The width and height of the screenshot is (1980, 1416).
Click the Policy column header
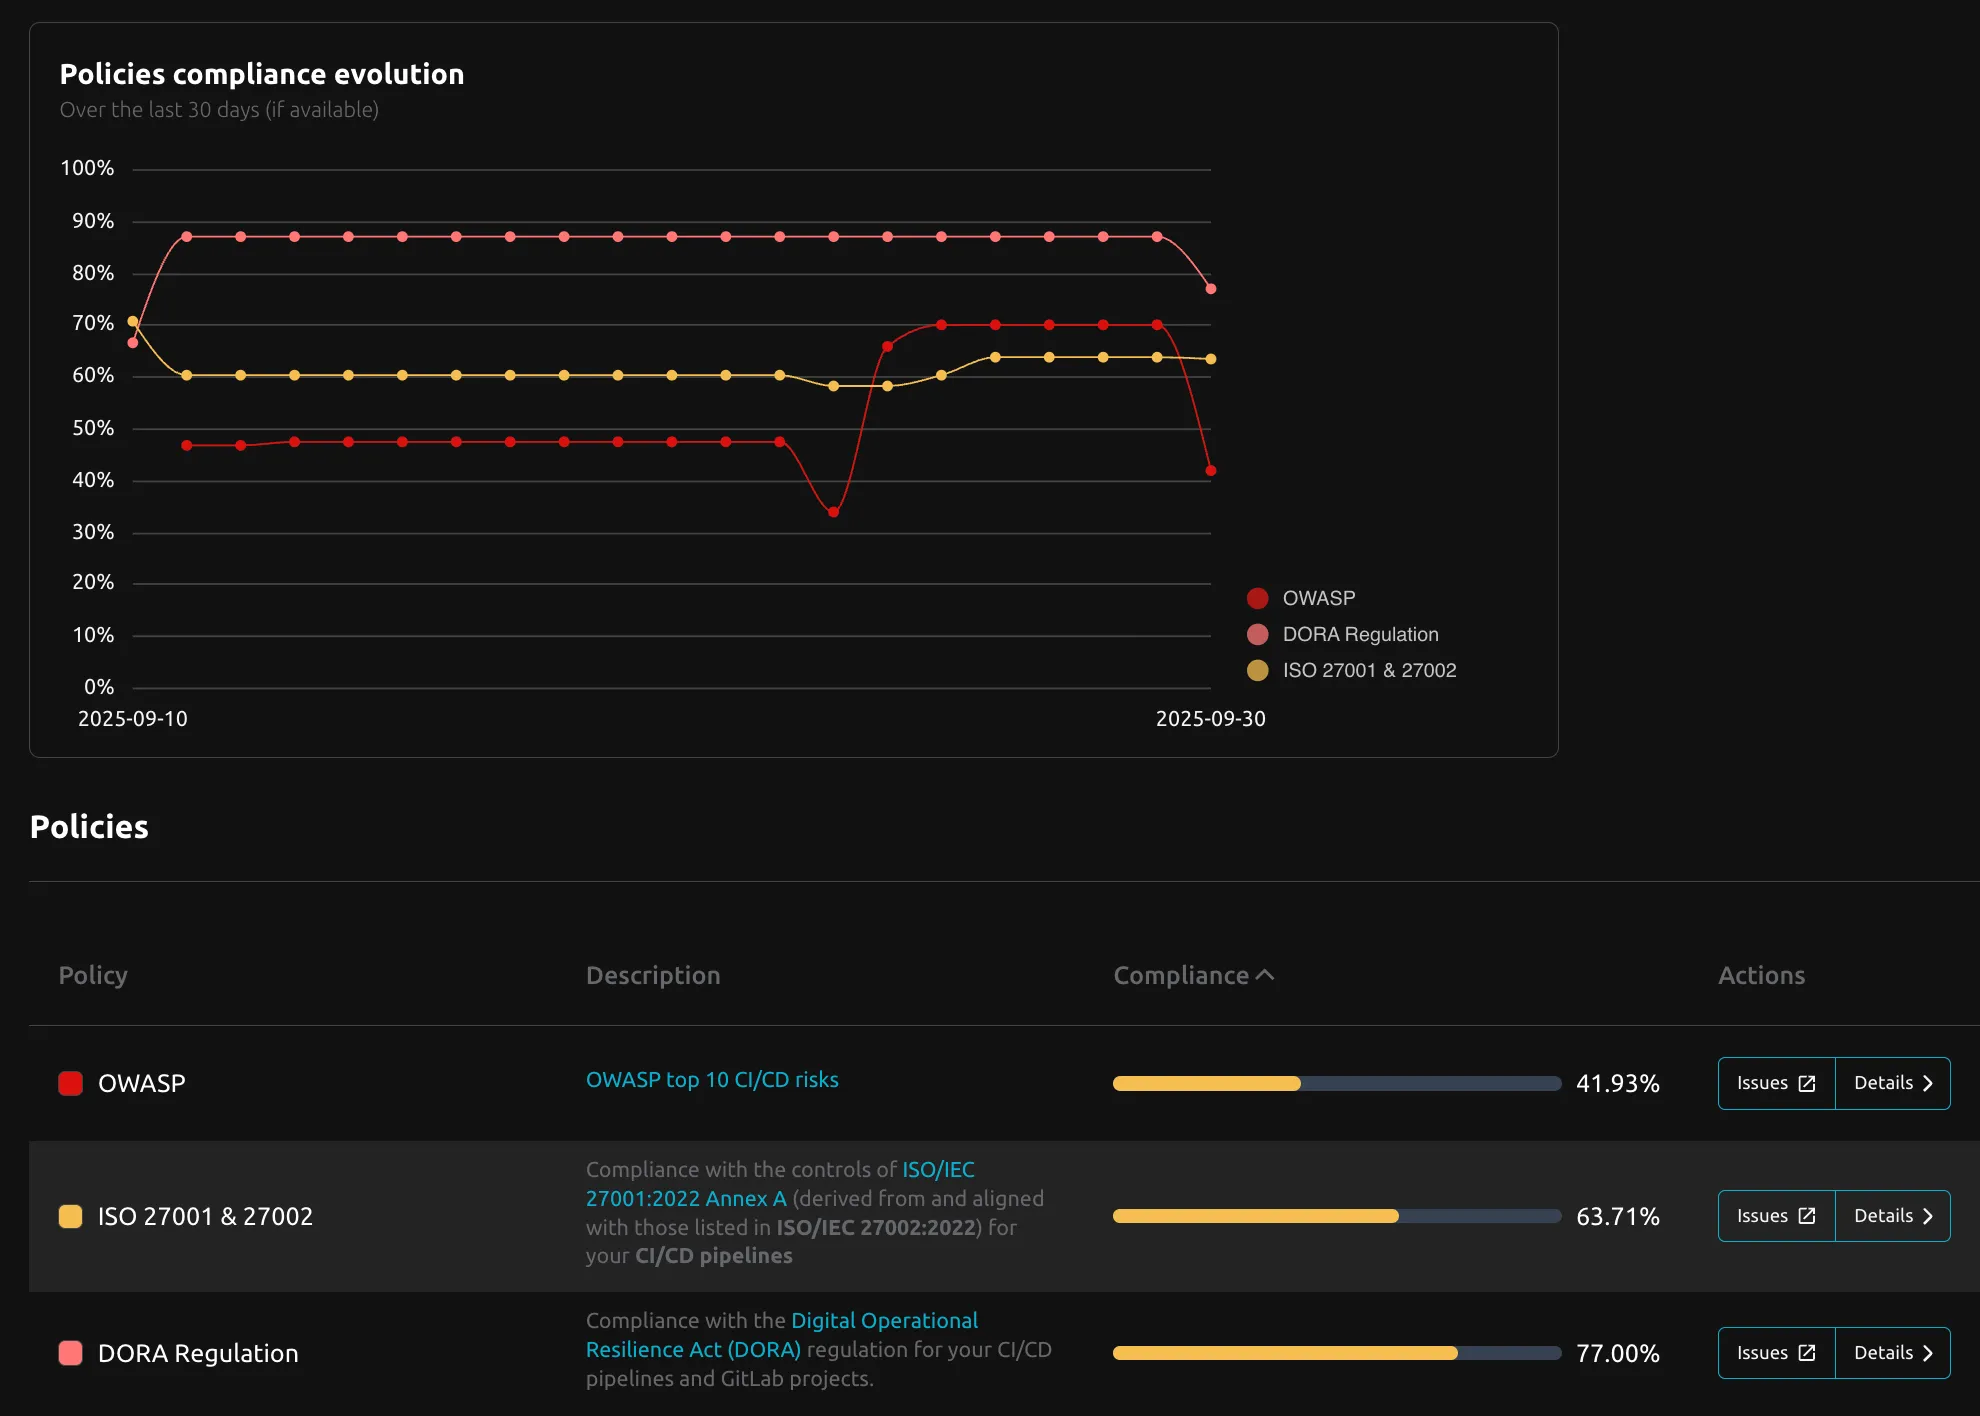pyautogui.click(x=93, y=975)
